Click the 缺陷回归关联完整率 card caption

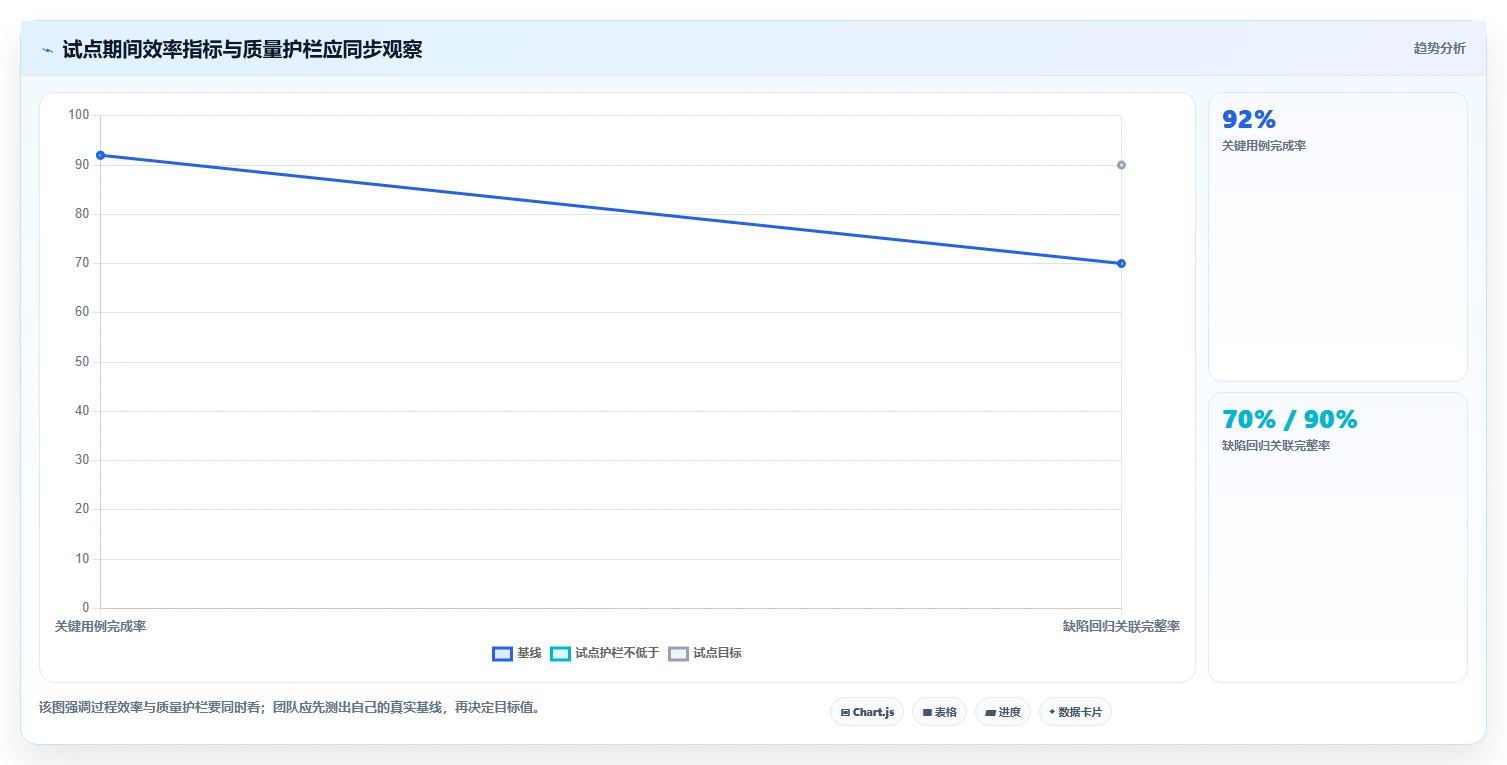tap(1276, 446)
